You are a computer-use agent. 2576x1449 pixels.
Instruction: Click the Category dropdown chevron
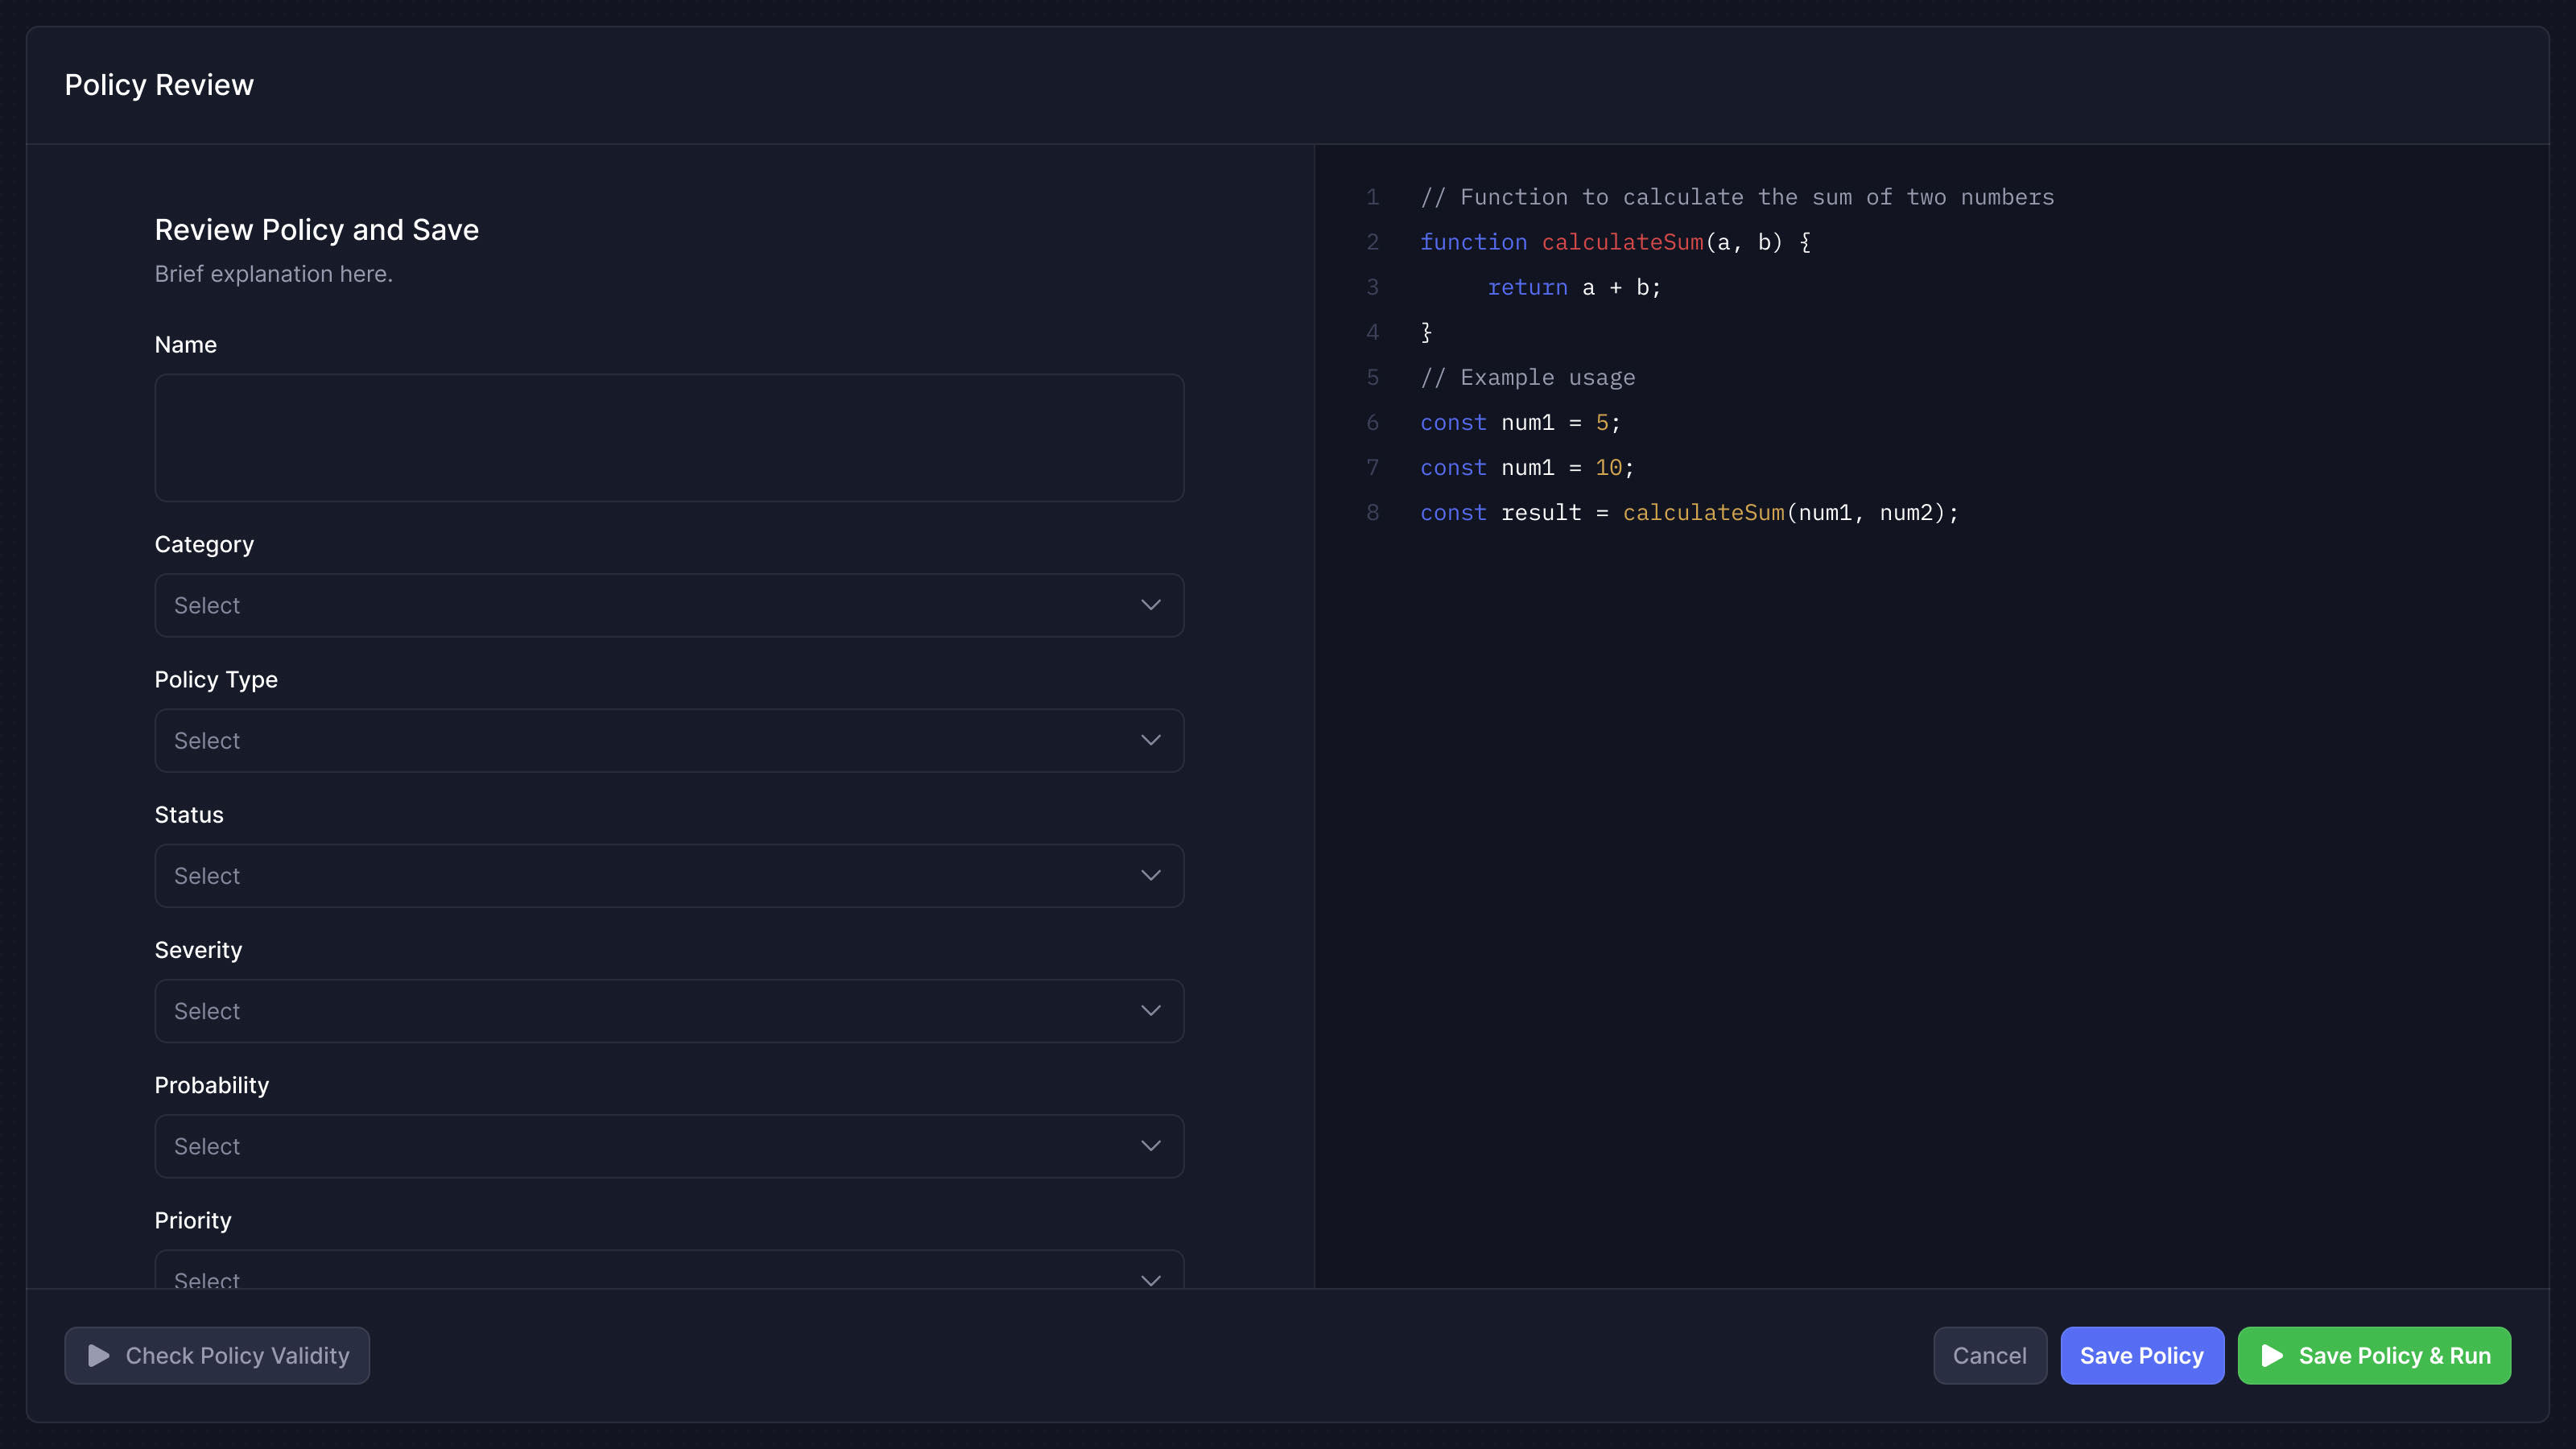point(1150,605)
